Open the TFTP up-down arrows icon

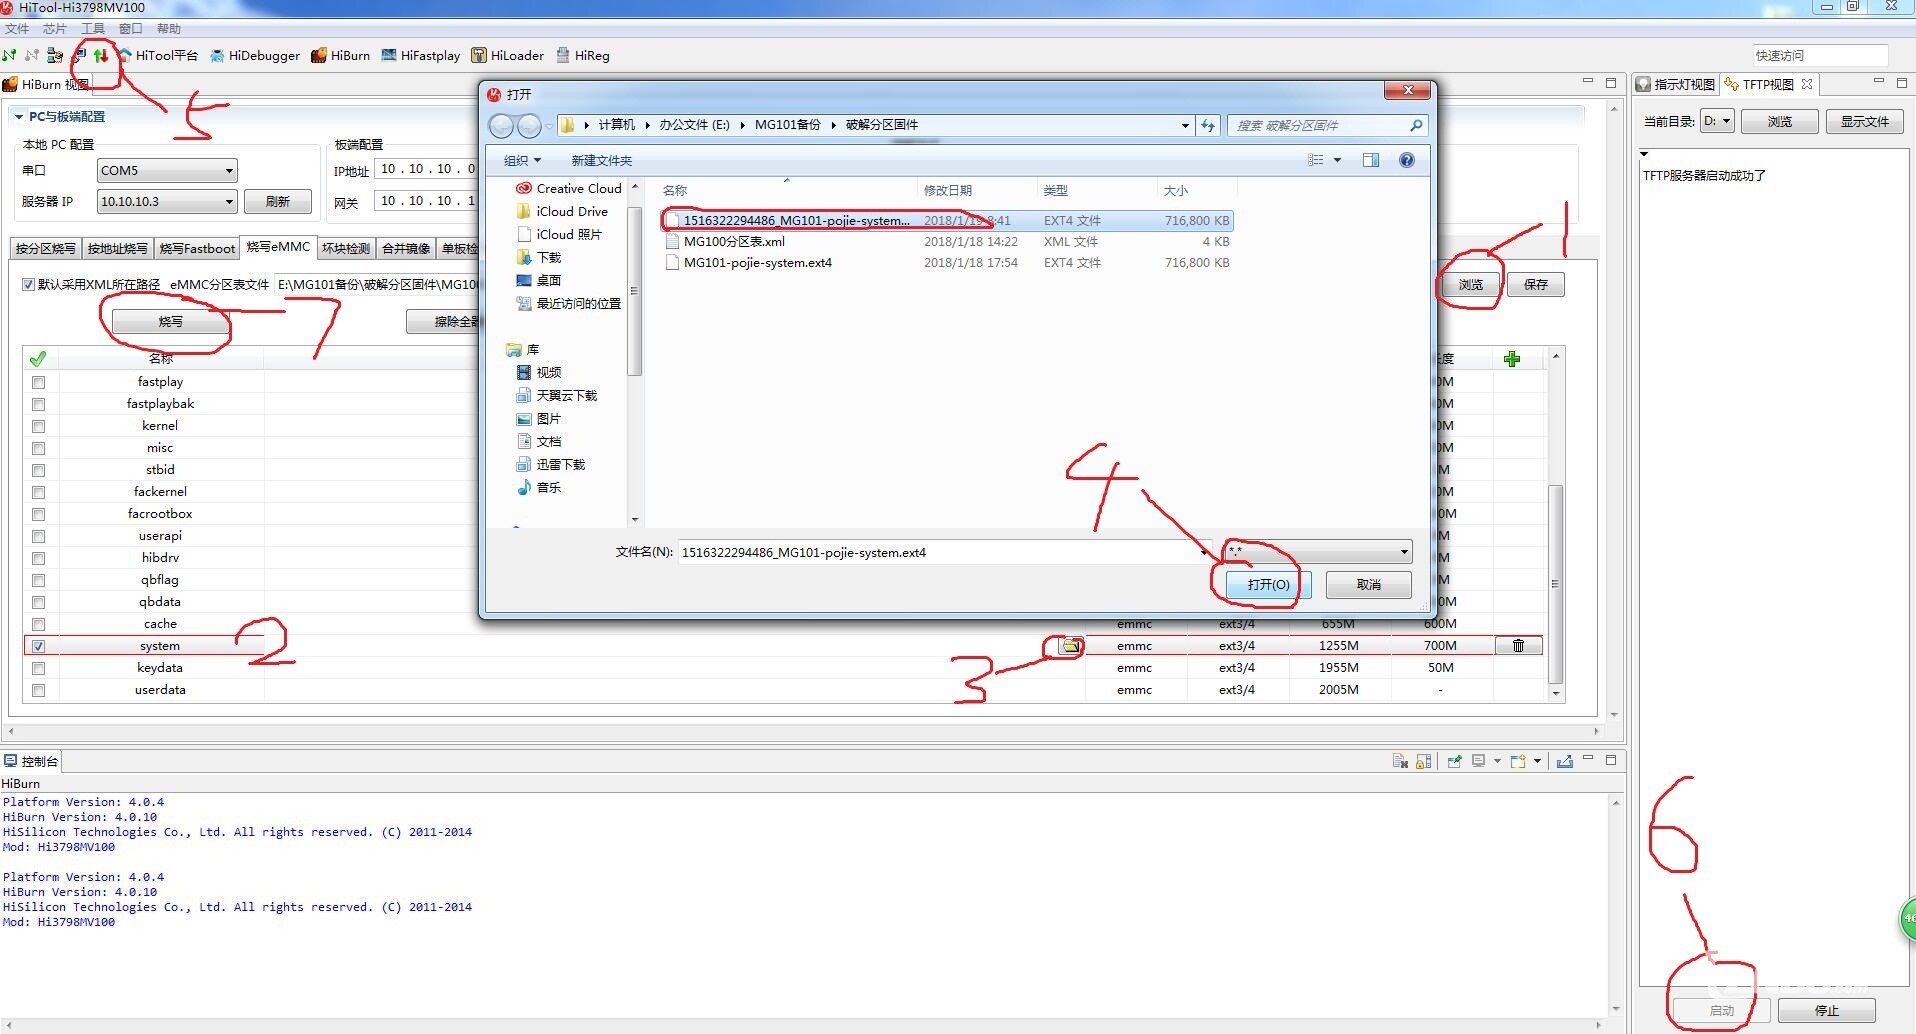tap(101, 55)
